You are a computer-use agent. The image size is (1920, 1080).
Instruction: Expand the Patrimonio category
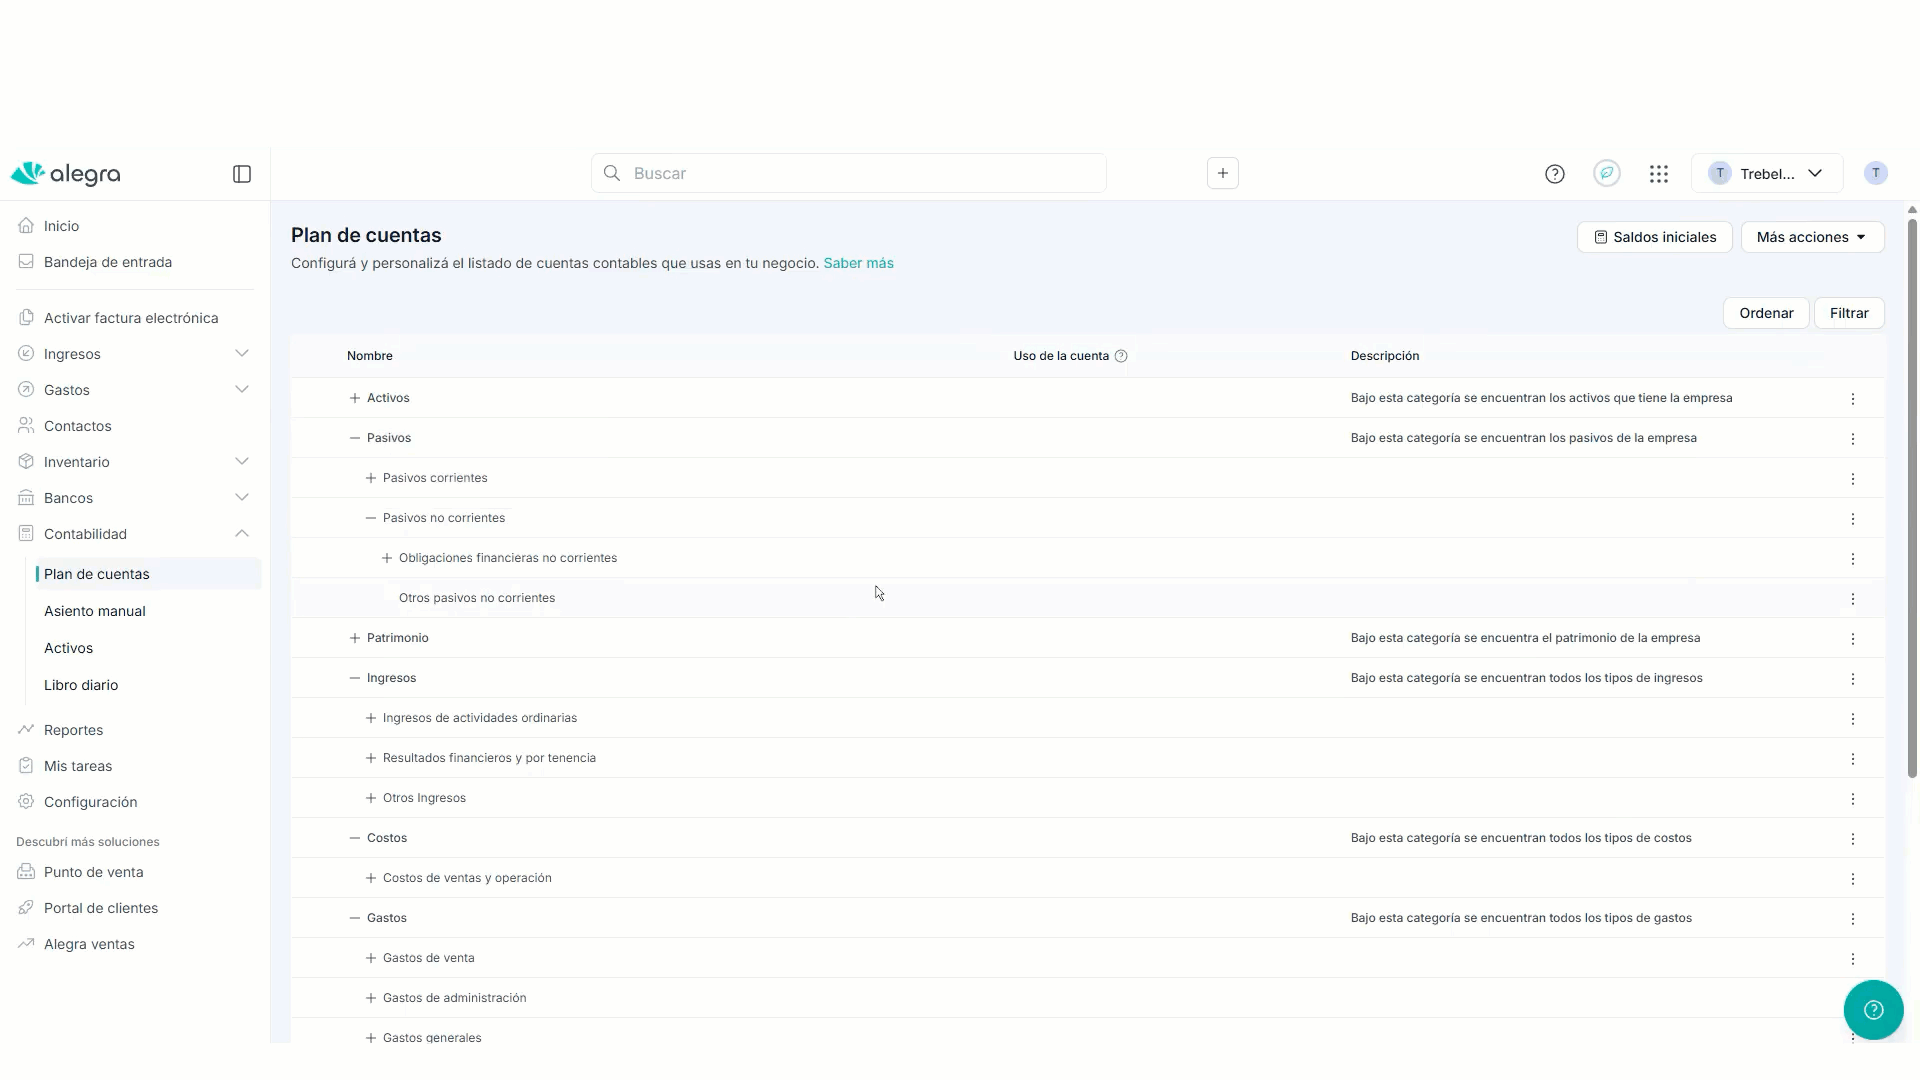click(354, 638)
